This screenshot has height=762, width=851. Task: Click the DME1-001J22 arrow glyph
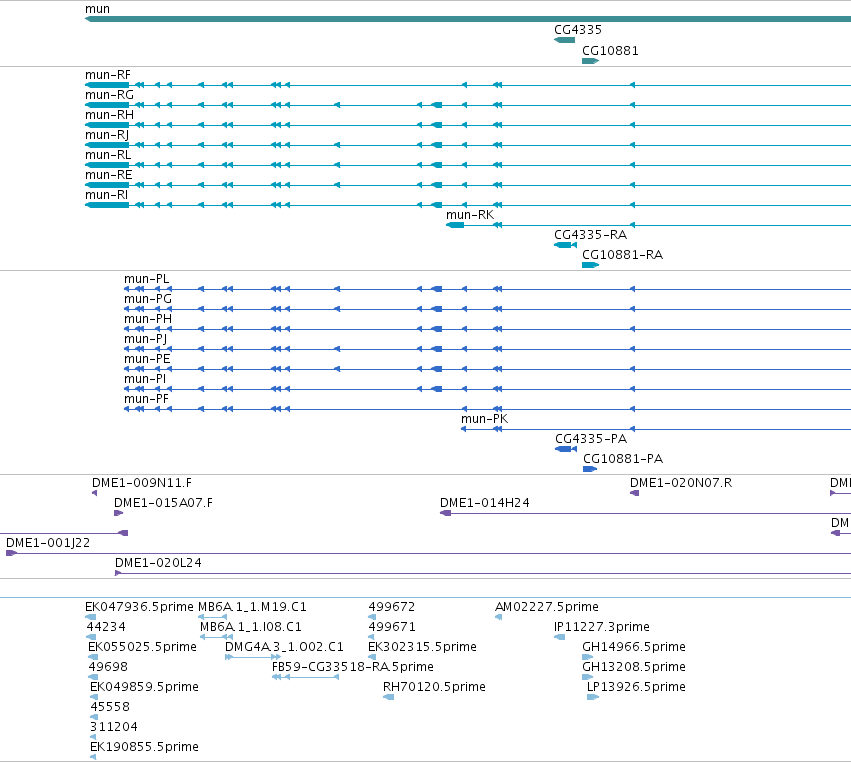(11, 554)
